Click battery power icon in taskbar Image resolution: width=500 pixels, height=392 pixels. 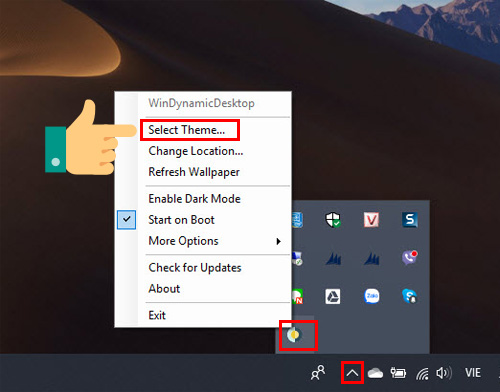click(x=398, y=373)
